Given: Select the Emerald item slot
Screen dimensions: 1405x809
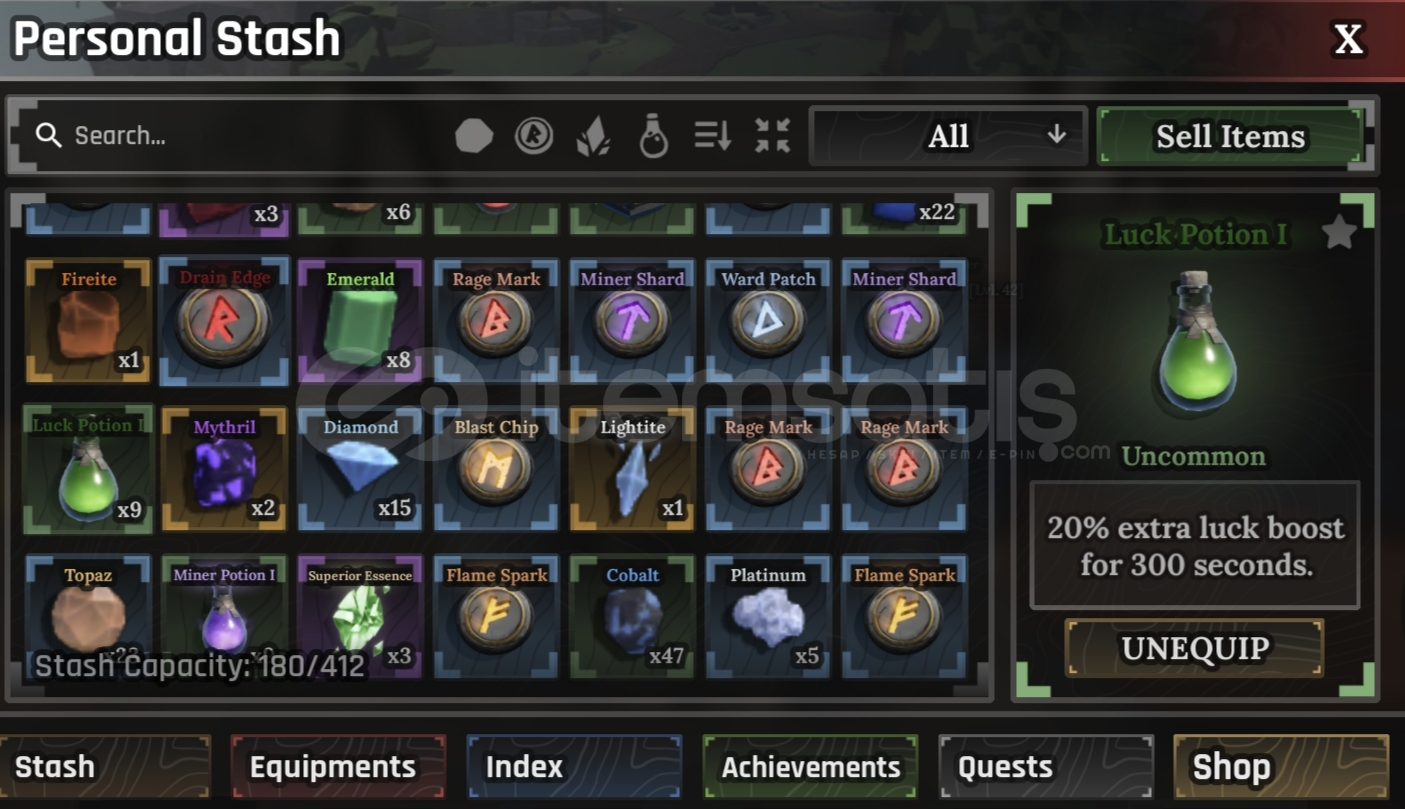Looking at the screenshot, I should (x=361, y=320).
